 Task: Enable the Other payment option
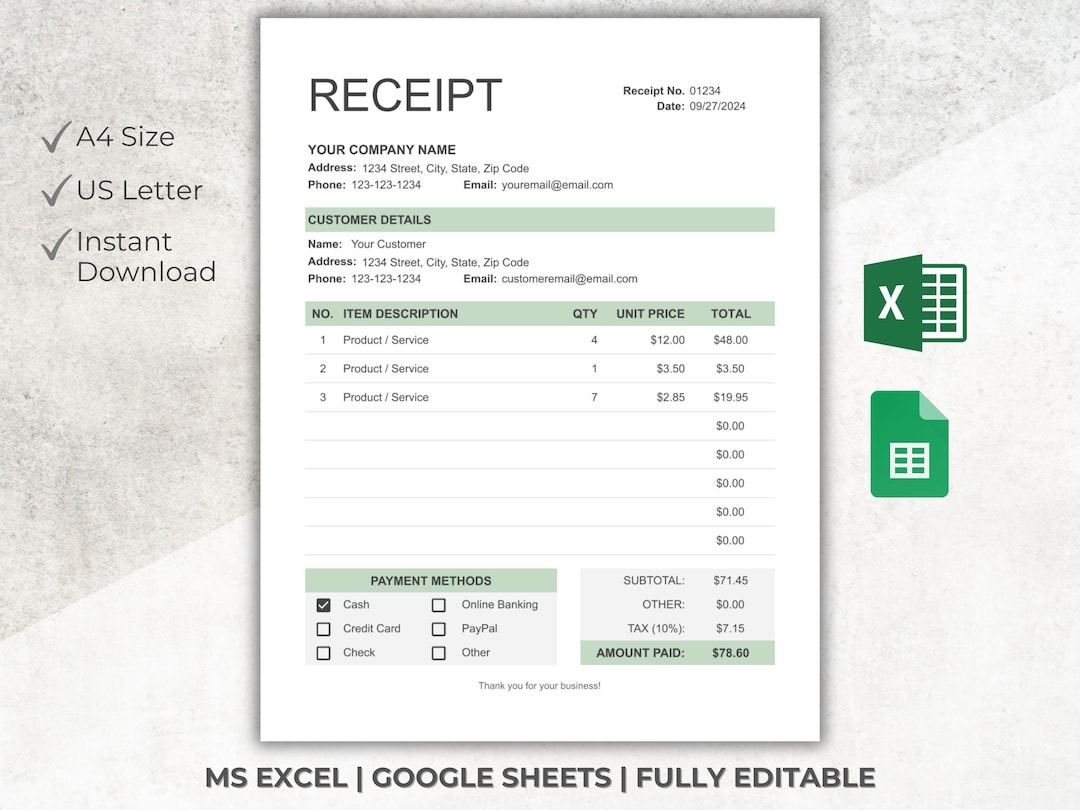point(438,653)
